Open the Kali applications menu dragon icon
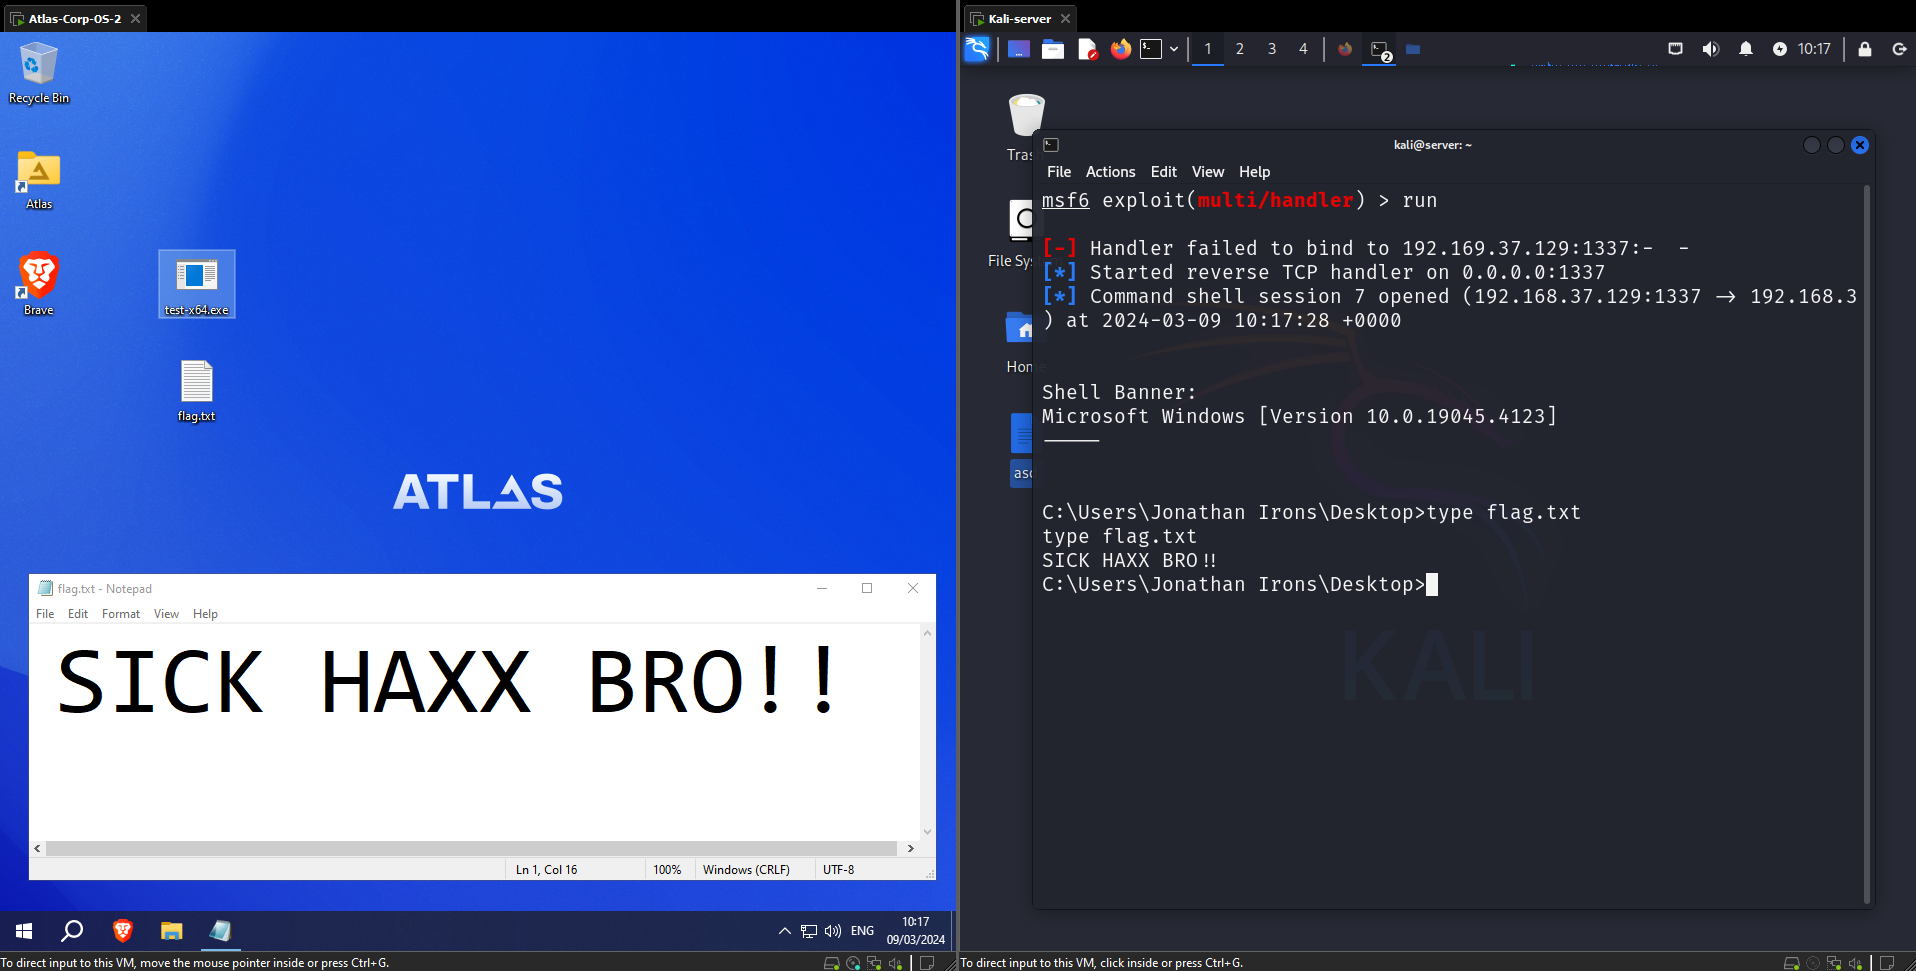Screen dimensions: 1916x971 (977, 49)
